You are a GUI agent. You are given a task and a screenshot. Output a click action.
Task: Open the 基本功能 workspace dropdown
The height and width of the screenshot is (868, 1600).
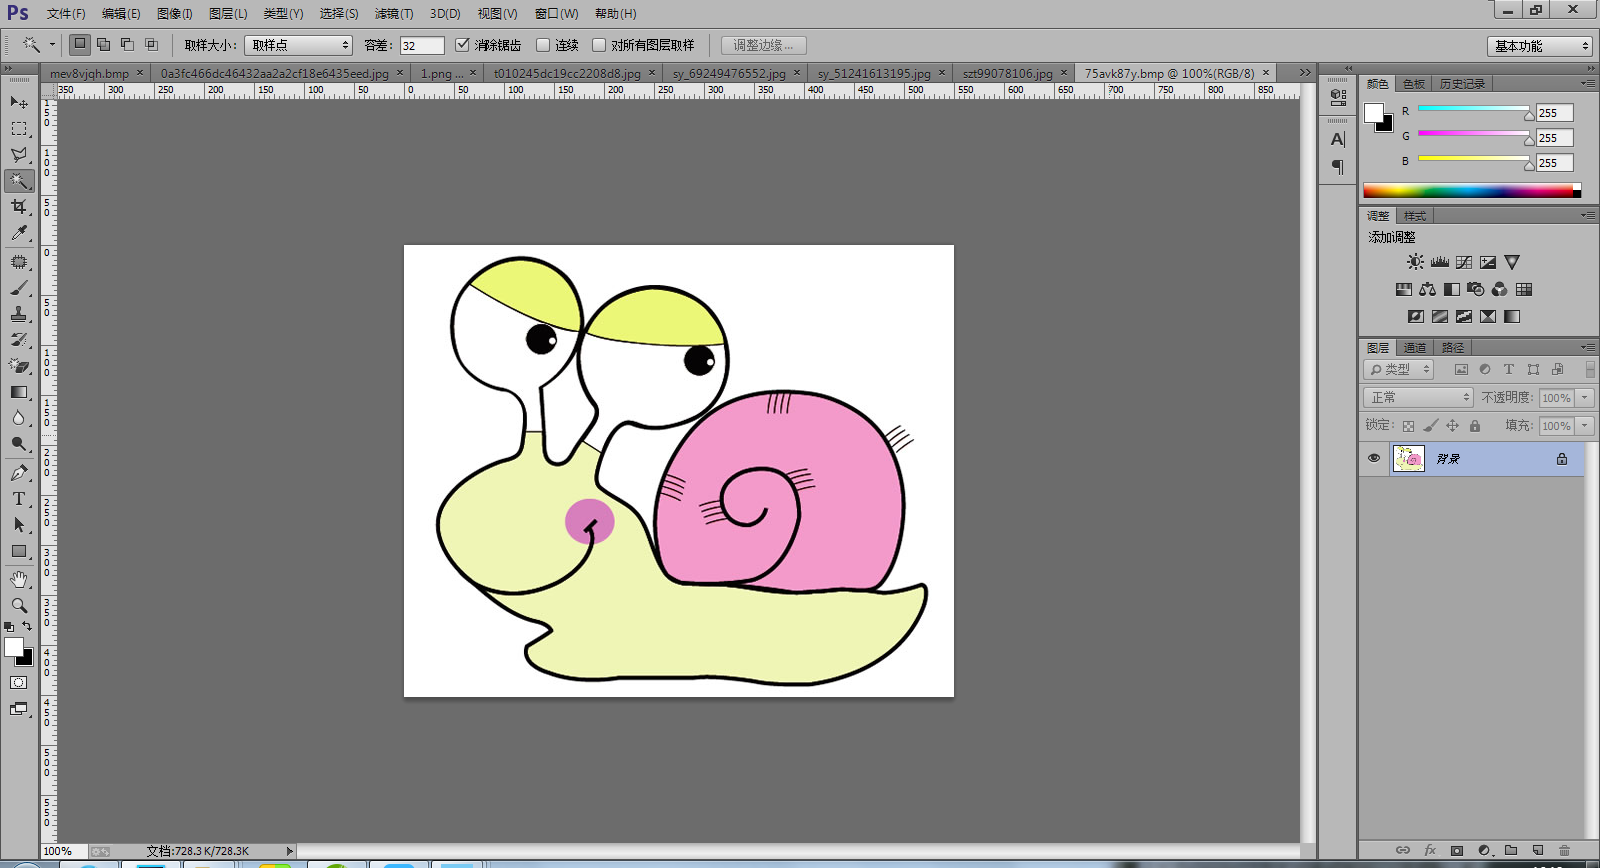[1540, 46]
